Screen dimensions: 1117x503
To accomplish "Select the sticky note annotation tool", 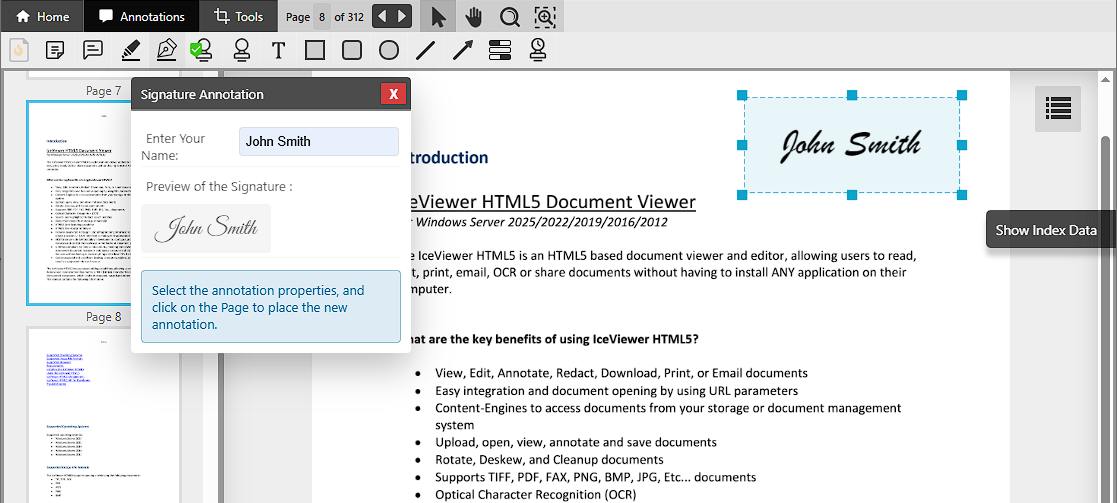I will click(x=56, y=50).
